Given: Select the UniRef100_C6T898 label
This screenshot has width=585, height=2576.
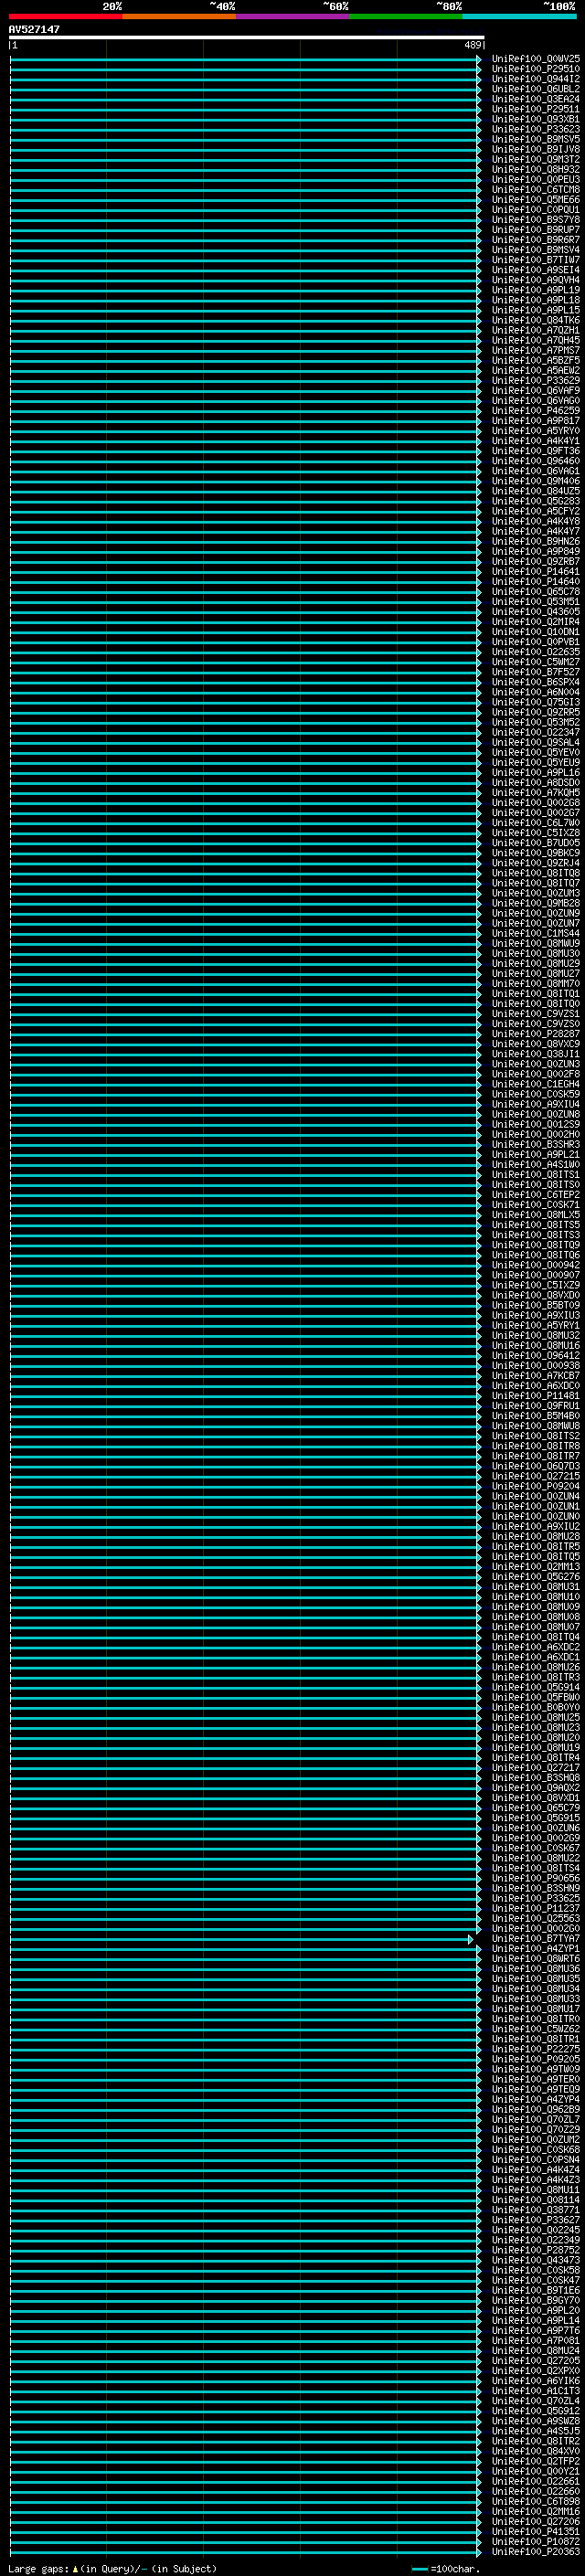Looking at the screenshot, I should point(536,2501).
